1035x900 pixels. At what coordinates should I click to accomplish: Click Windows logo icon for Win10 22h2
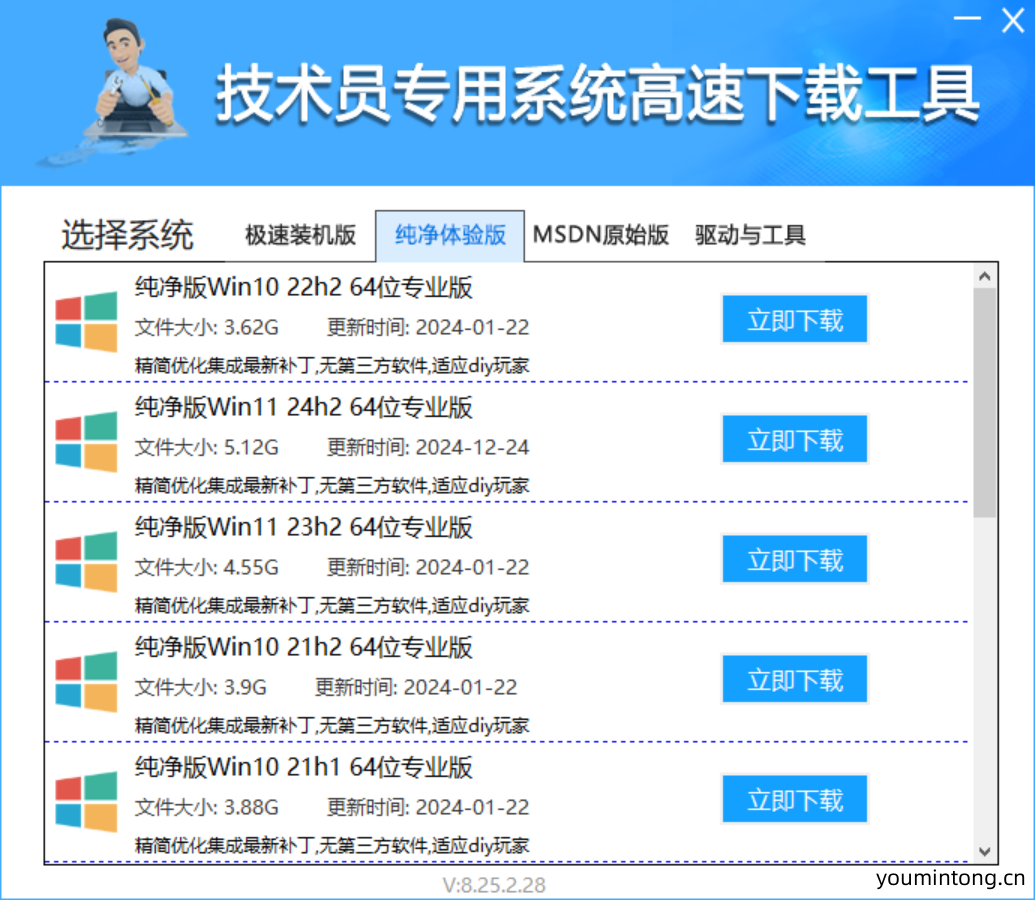click(86, 322)
